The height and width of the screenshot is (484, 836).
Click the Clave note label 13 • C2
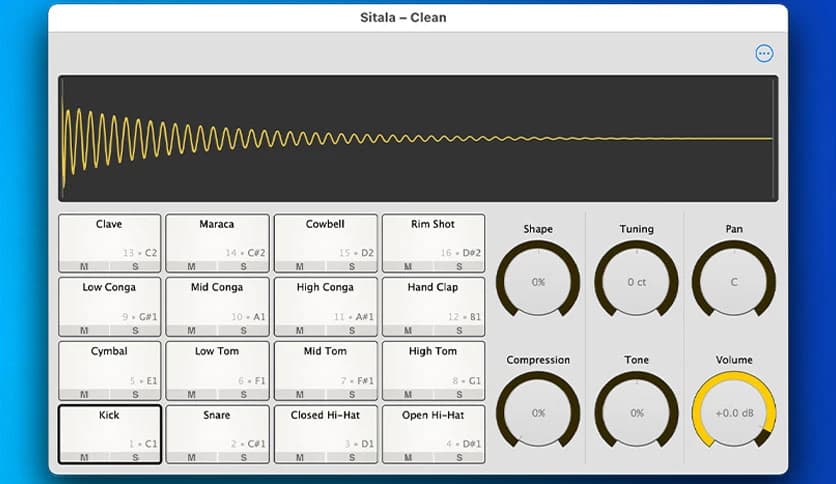(x=140, y=253)
